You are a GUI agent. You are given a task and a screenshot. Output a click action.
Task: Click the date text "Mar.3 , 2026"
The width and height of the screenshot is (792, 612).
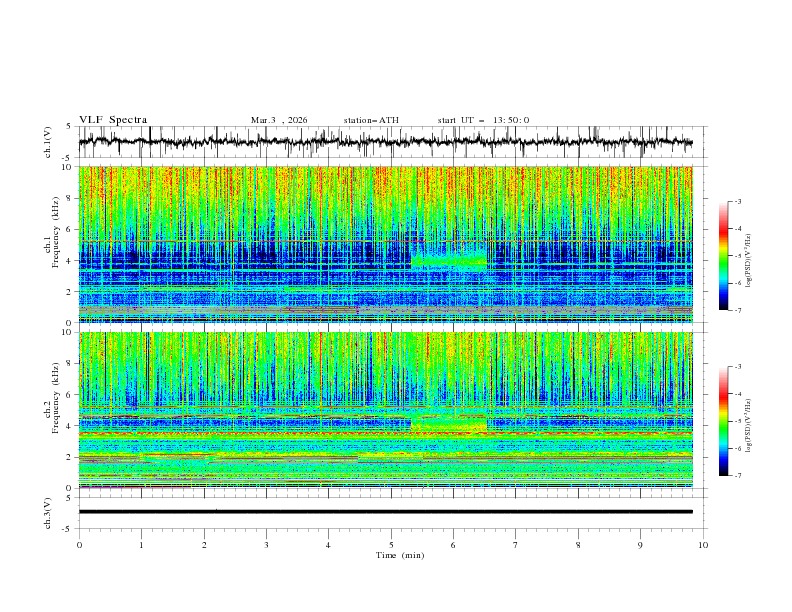pyautogui.click(x=279, y=120)
